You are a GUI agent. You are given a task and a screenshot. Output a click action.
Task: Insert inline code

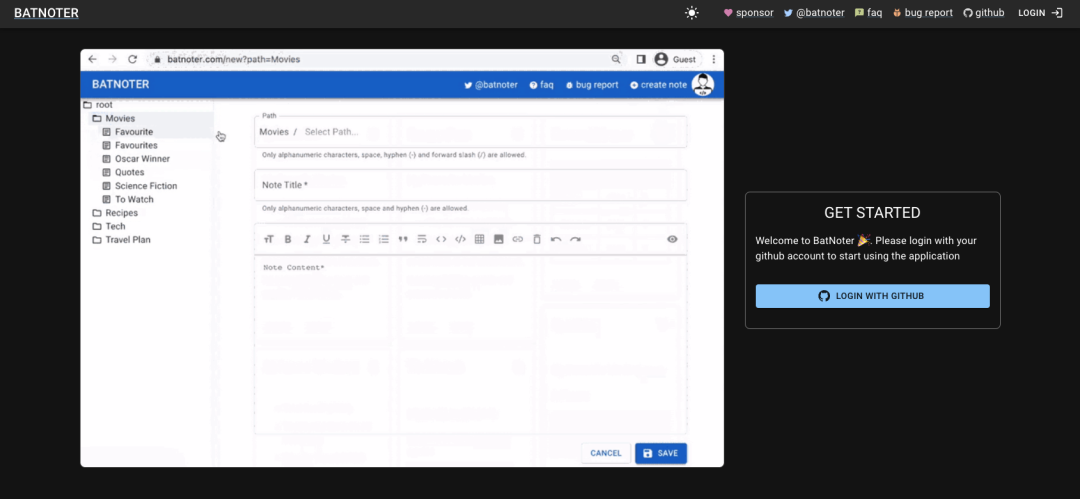point(441,239)
